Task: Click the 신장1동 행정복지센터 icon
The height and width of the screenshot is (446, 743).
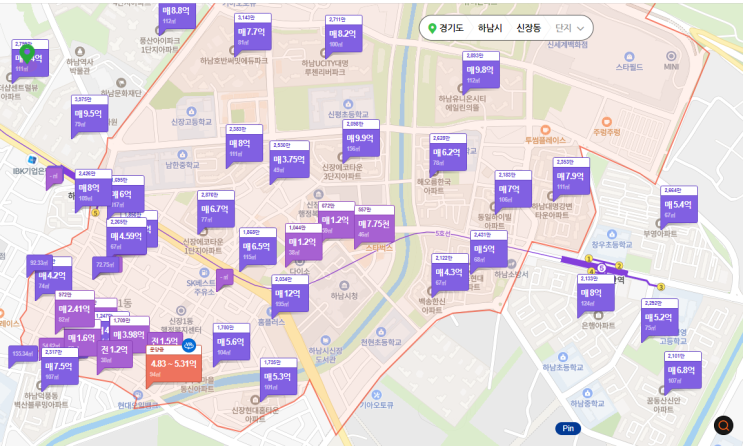Action: 181,311
